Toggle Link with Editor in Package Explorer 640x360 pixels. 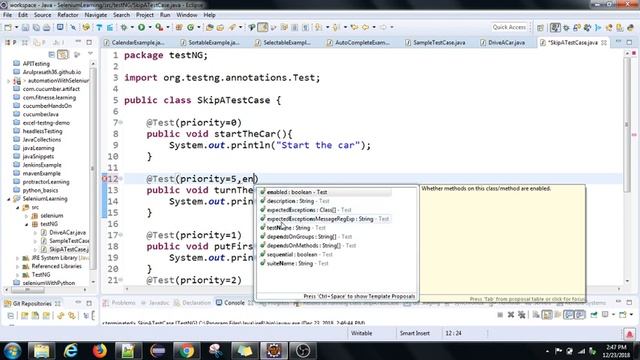(63, 54)
